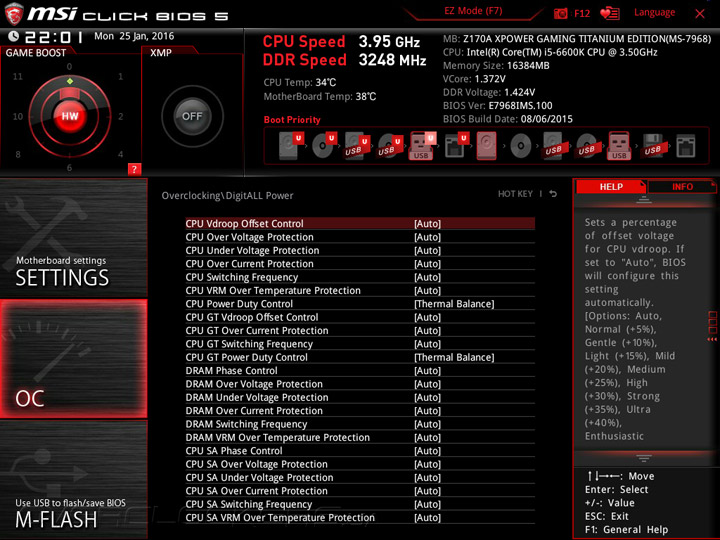Open DRAM Switching Frequency Auto value
This screenshot has height=540, width=720.
coord(427,424)
